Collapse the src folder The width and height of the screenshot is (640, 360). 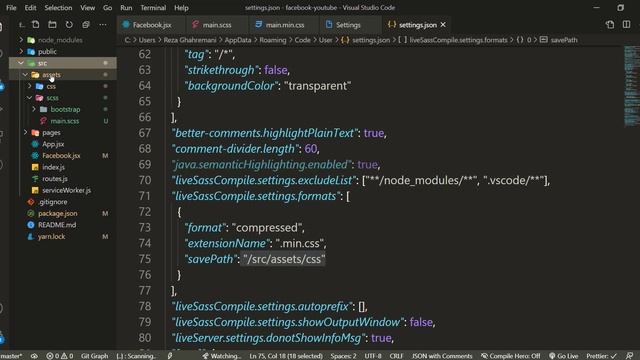(x=42, y=63)
